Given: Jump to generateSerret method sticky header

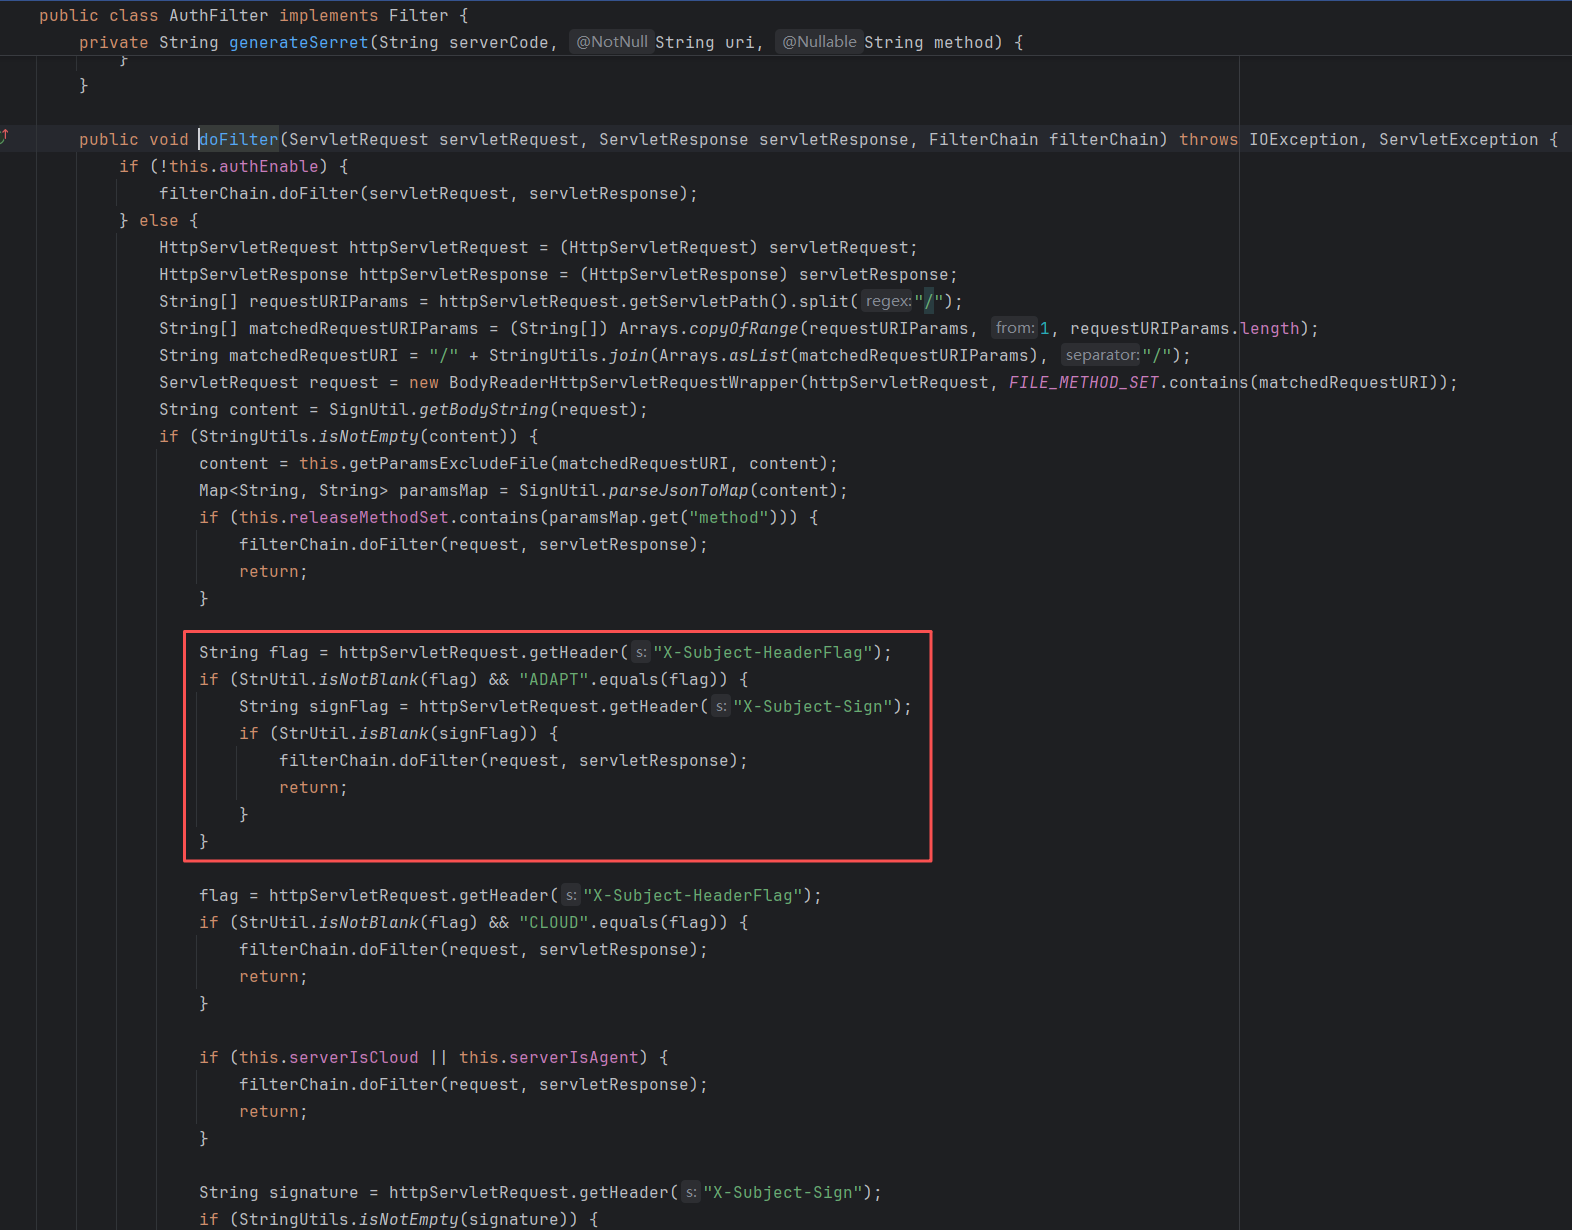Looking at the screenshot, I should pyautogui.click(x=298, y=42).
